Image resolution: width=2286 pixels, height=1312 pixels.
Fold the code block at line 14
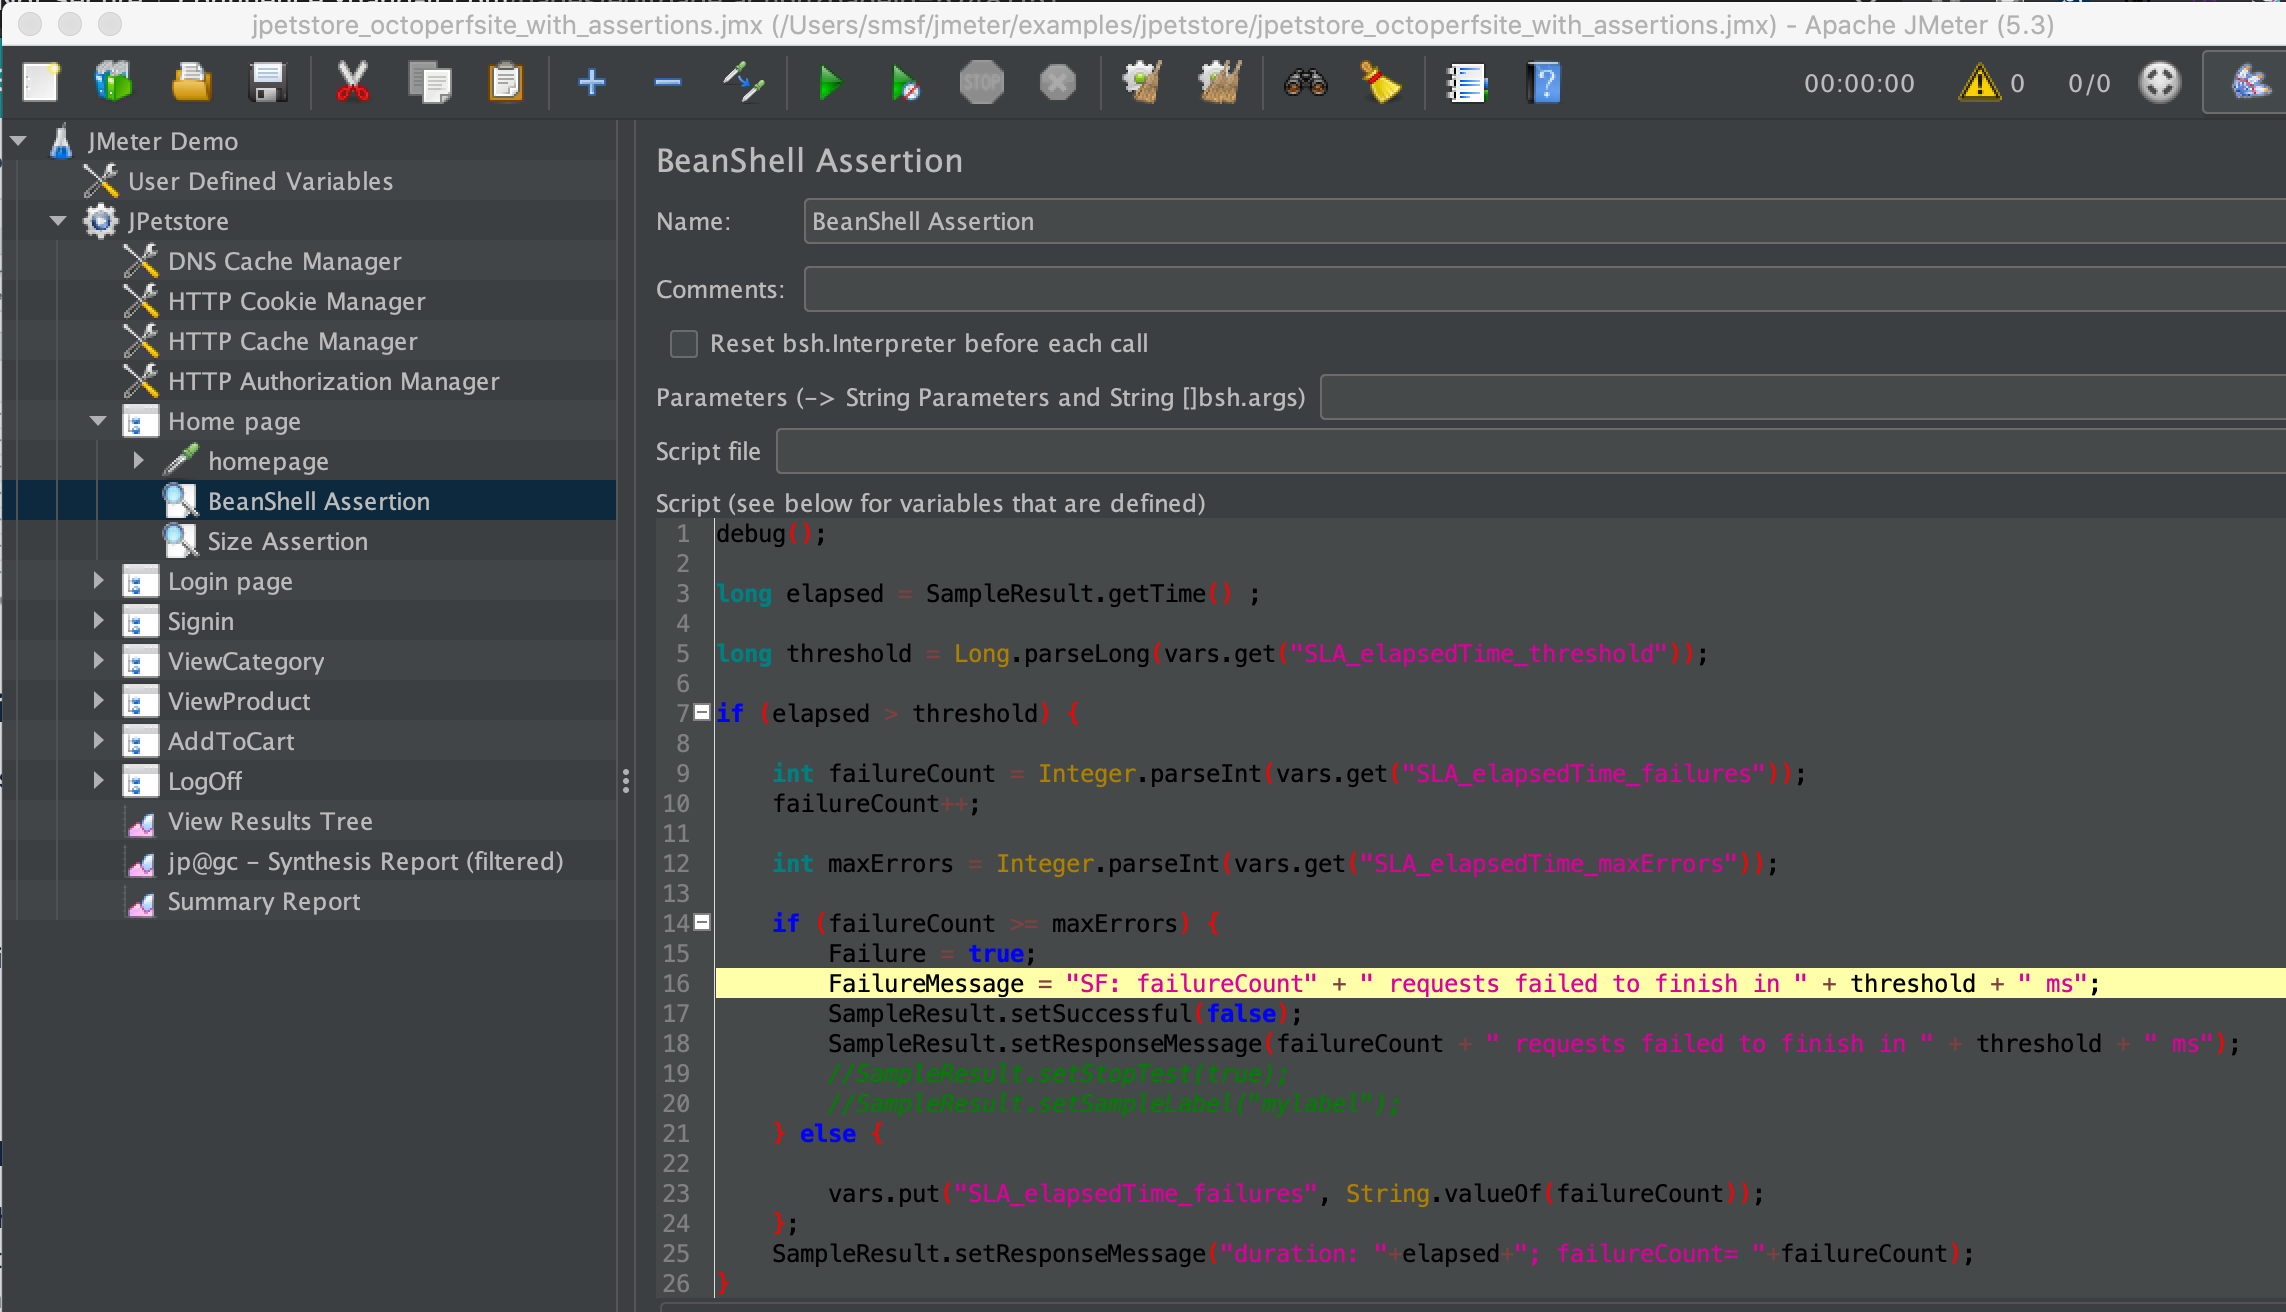[702, 922]
